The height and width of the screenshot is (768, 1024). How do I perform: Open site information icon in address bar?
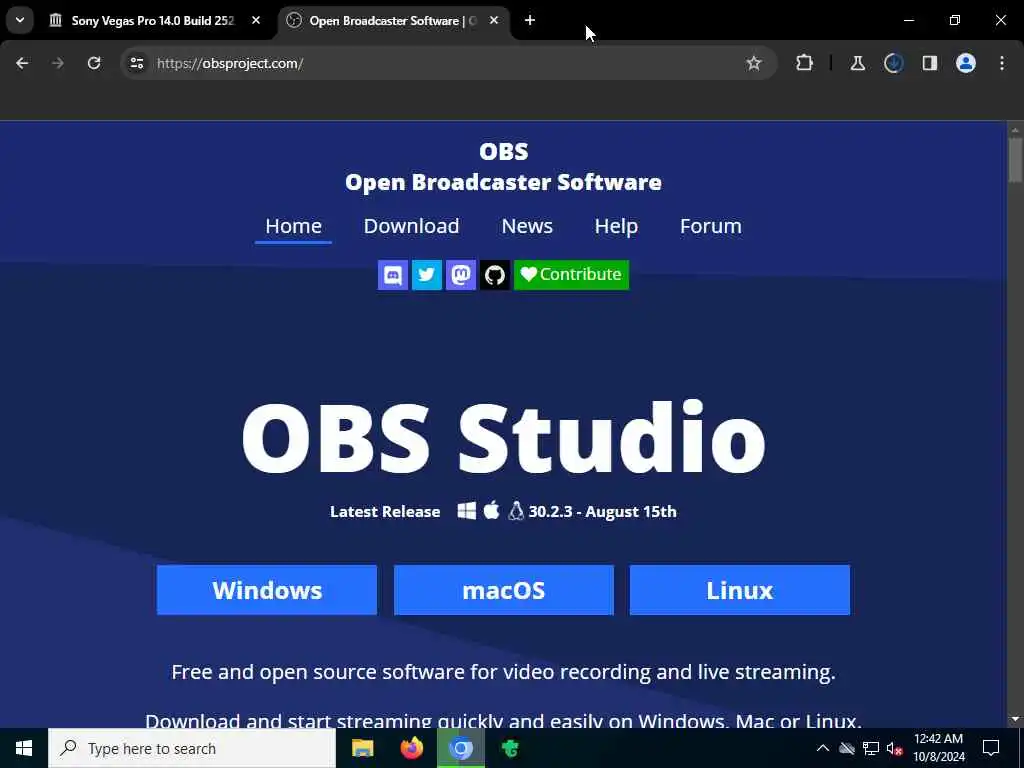click(x=136, y=63)
